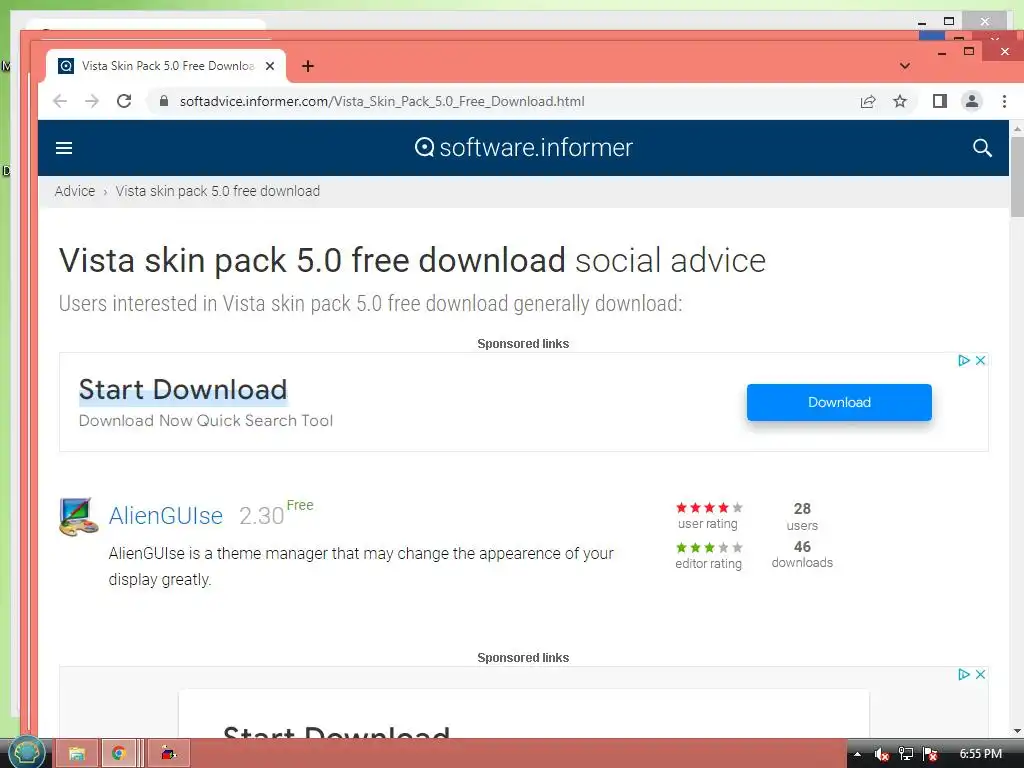Click Download Now Quick Search Tool text

pyautogui.click(x=206, y=421)
